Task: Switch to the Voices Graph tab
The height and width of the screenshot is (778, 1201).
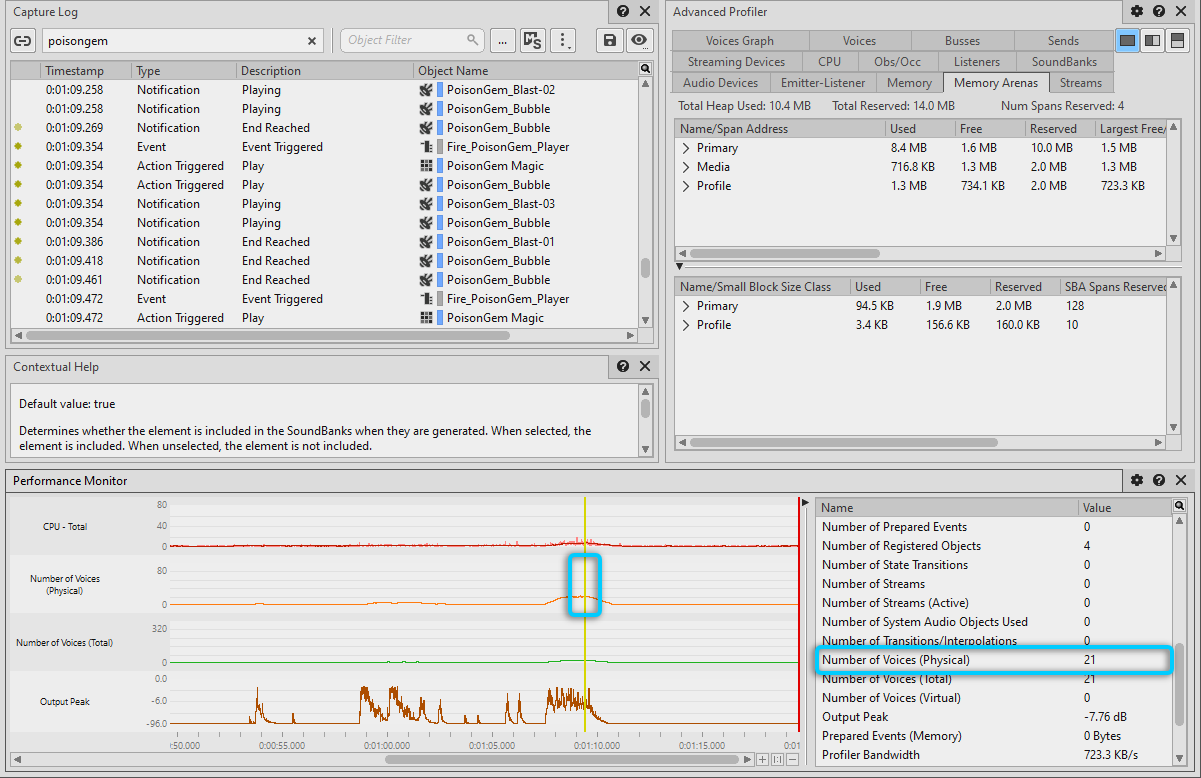Action: click(x=739, y=41)
